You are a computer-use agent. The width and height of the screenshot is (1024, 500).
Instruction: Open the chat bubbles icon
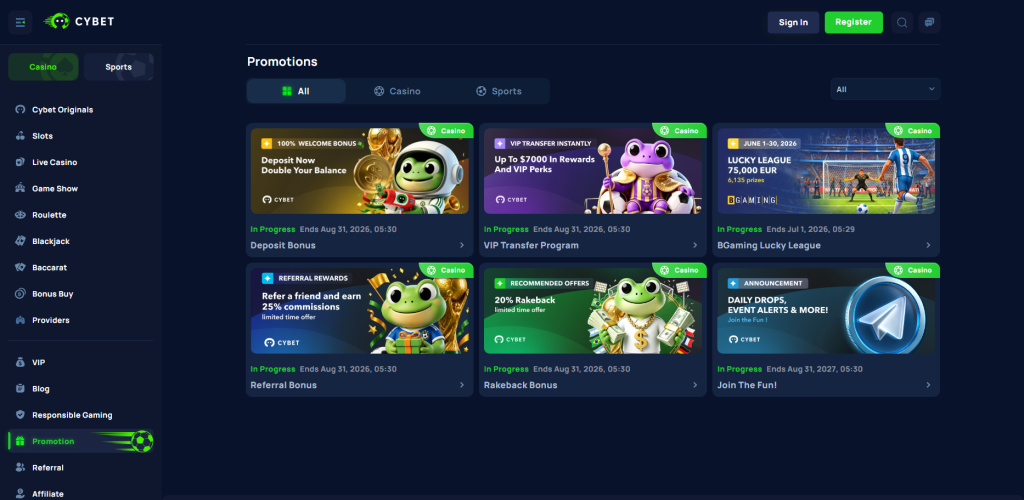pyautogui.click(x=929, y=22)
